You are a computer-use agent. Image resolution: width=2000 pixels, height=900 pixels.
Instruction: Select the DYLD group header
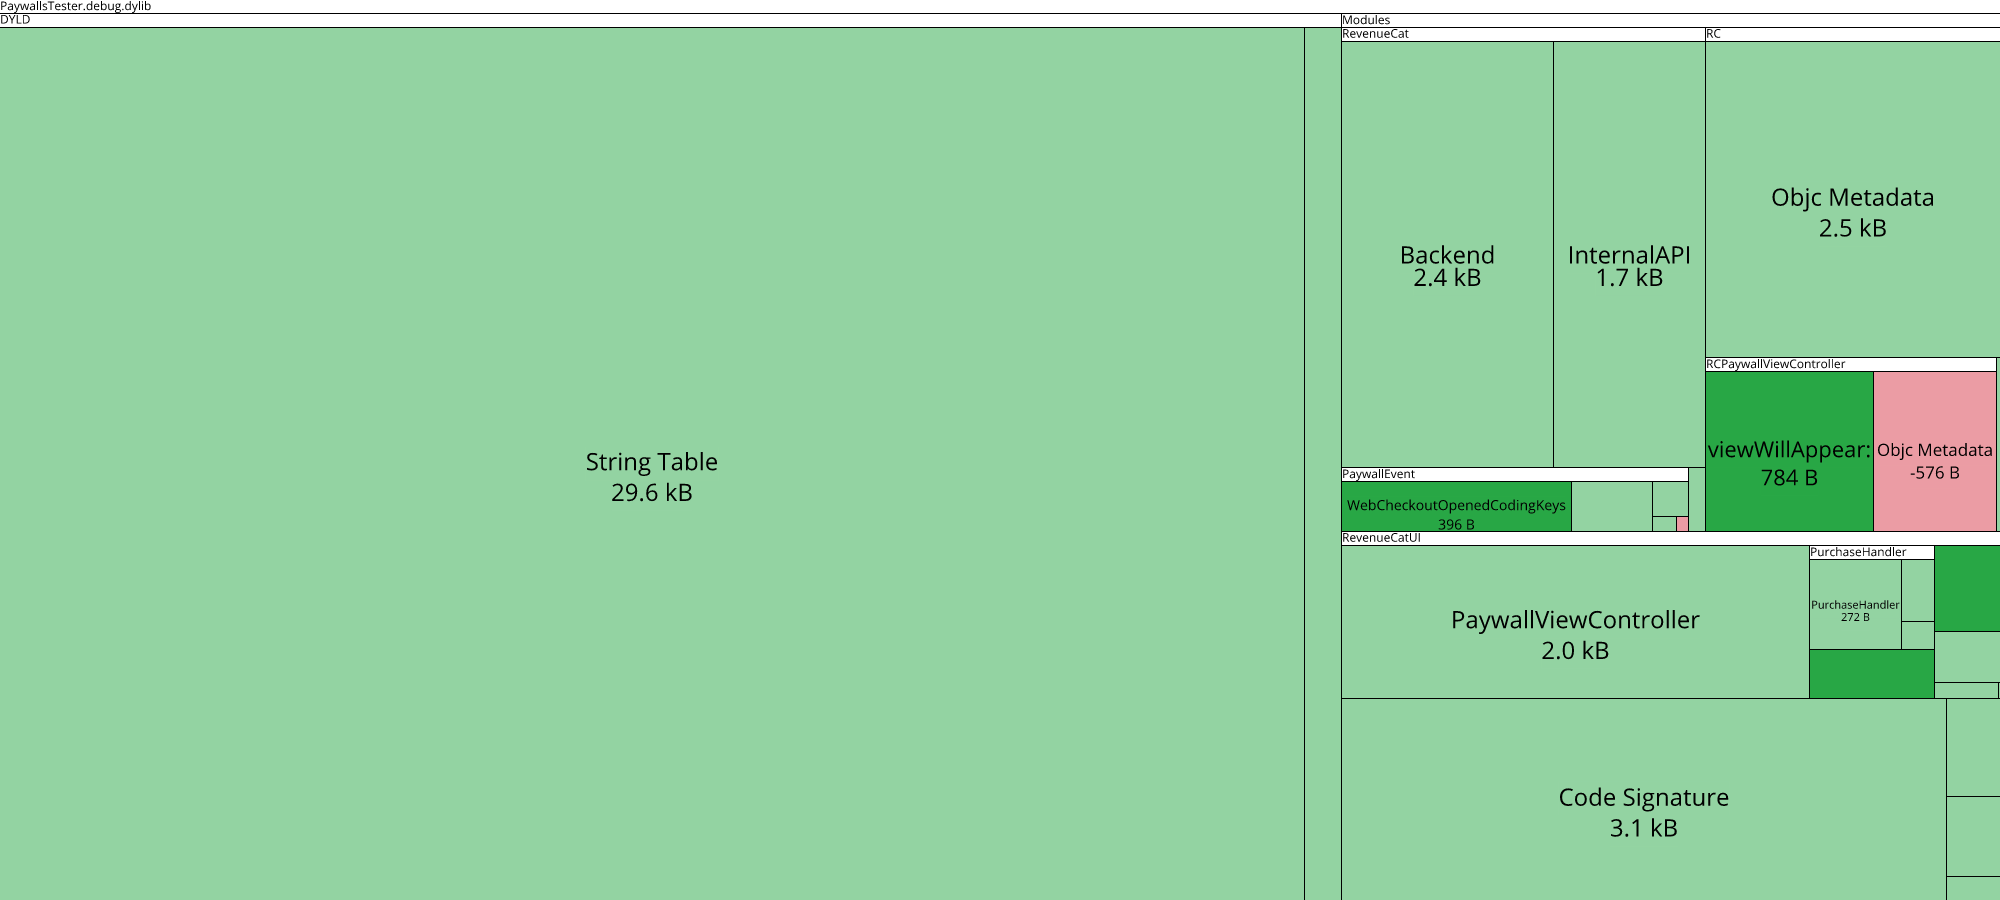pyautogui.click(x=670, y=20)
